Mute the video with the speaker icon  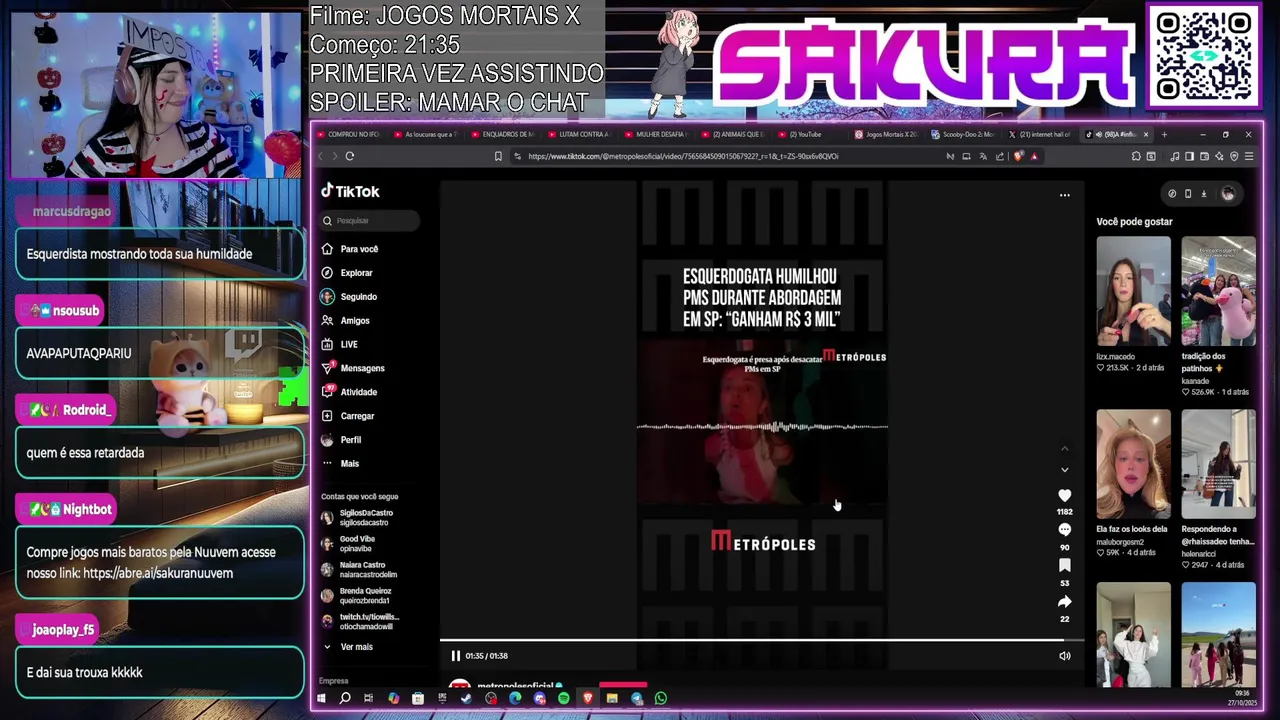pyautogui.click(x=1064, y=656)
